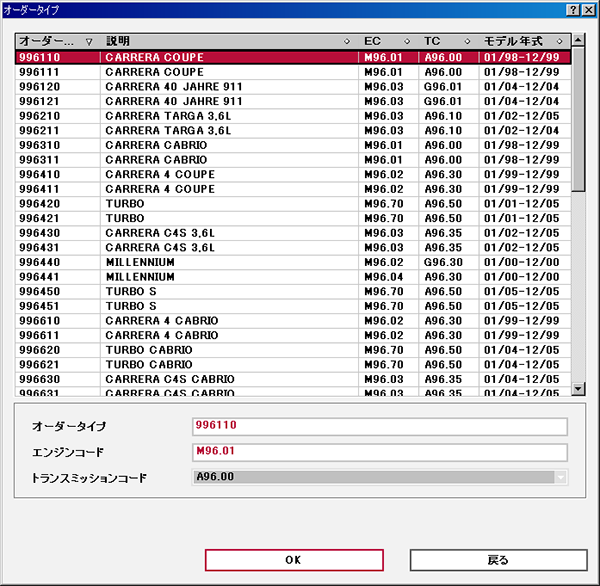Click the list scrollbar up arrow
600x586 pixels.
click(x=578, y=39)
